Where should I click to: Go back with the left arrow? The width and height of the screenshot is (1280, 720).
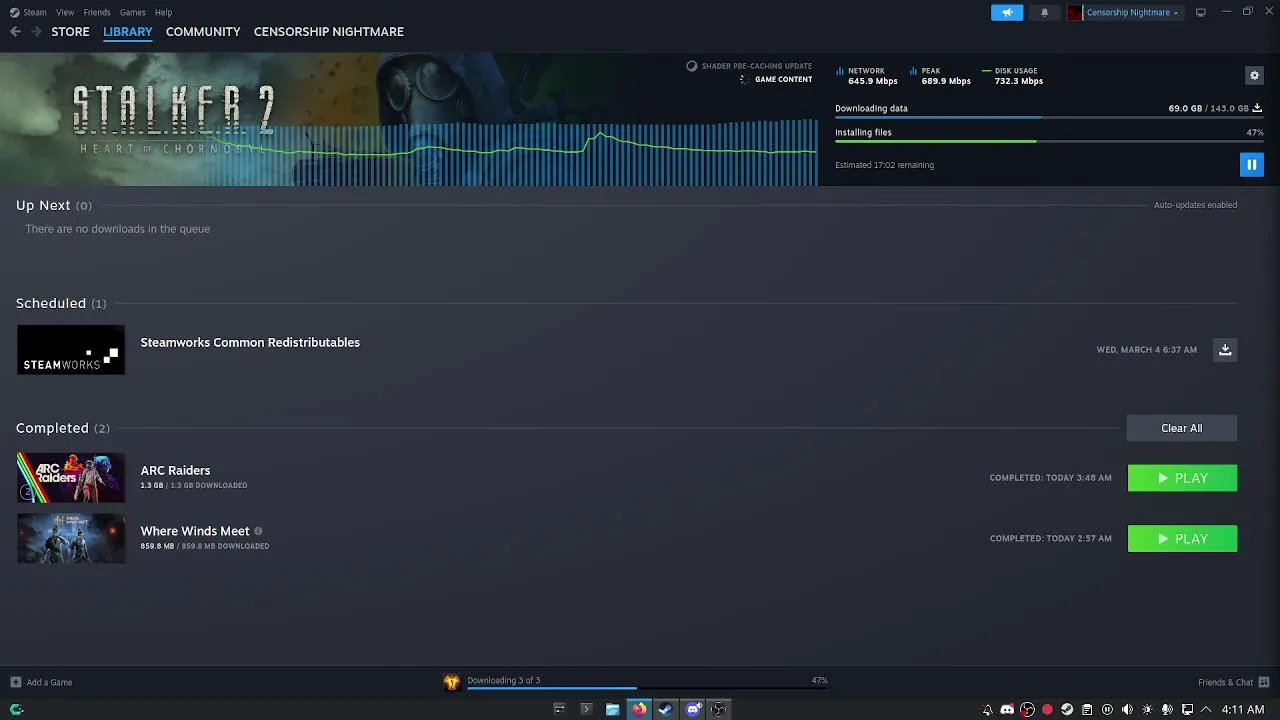[x=15, y=32]
